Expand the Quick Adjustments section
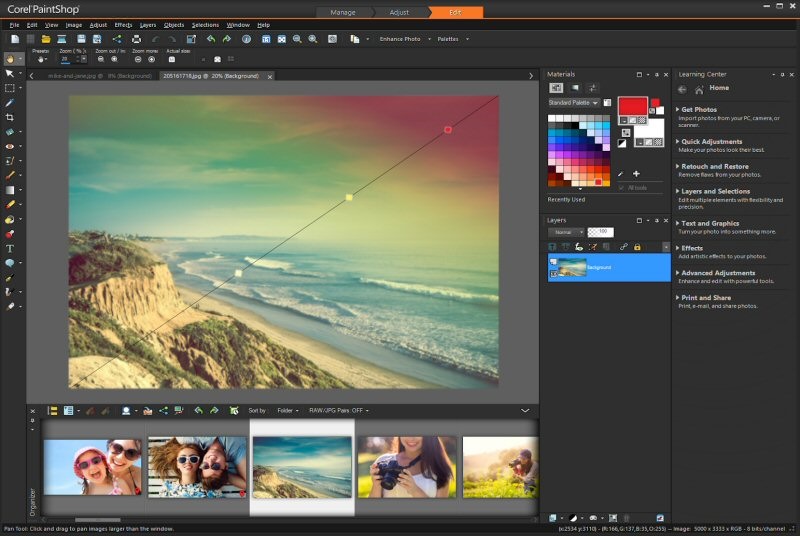 pos(711,141)
